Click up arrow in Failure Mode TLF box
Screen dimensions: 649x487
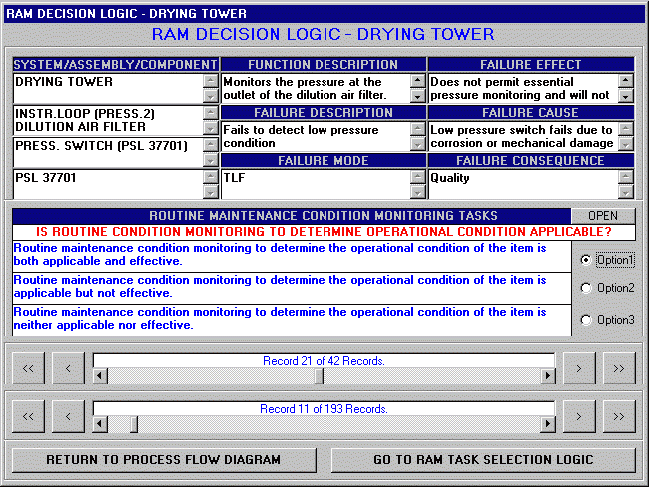pyautogui.click(x=418, y=177)
